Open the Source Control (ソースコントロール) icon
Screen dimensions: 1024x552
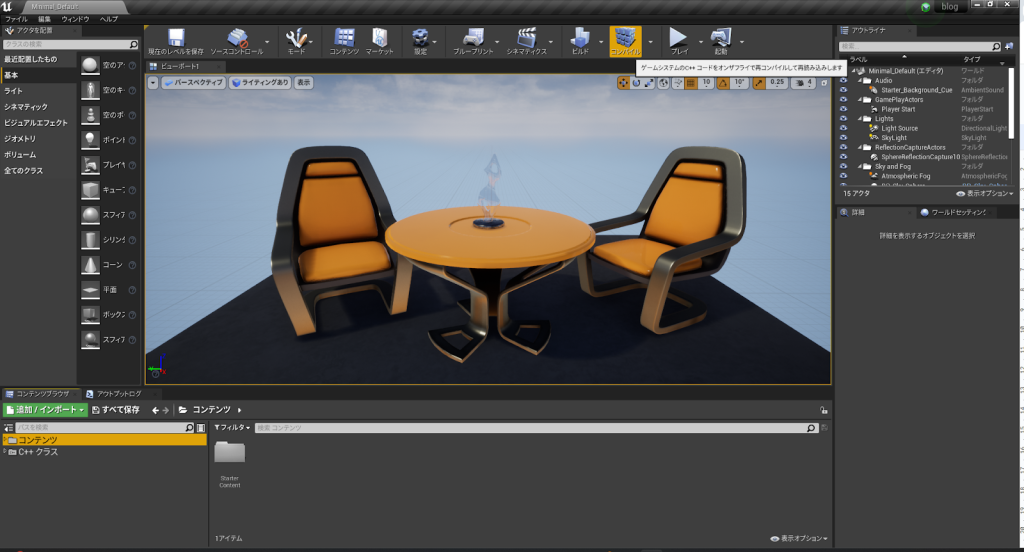click(237, 39)
